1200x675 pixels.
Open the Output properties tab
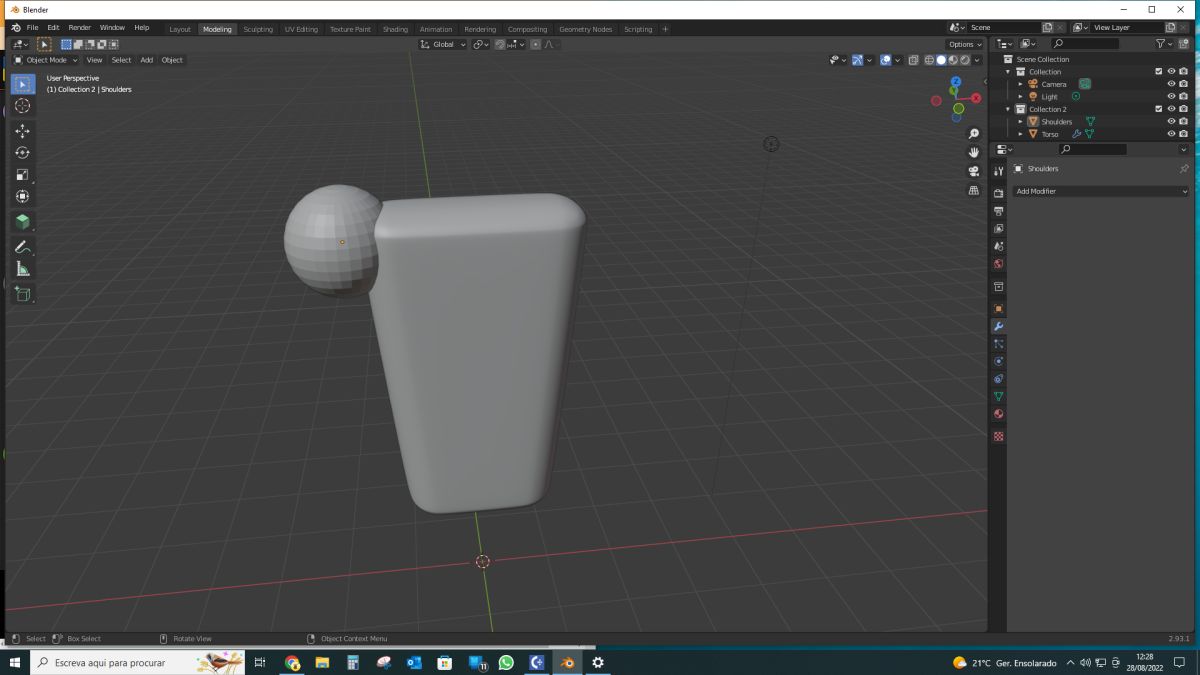(x=998, y=211)
